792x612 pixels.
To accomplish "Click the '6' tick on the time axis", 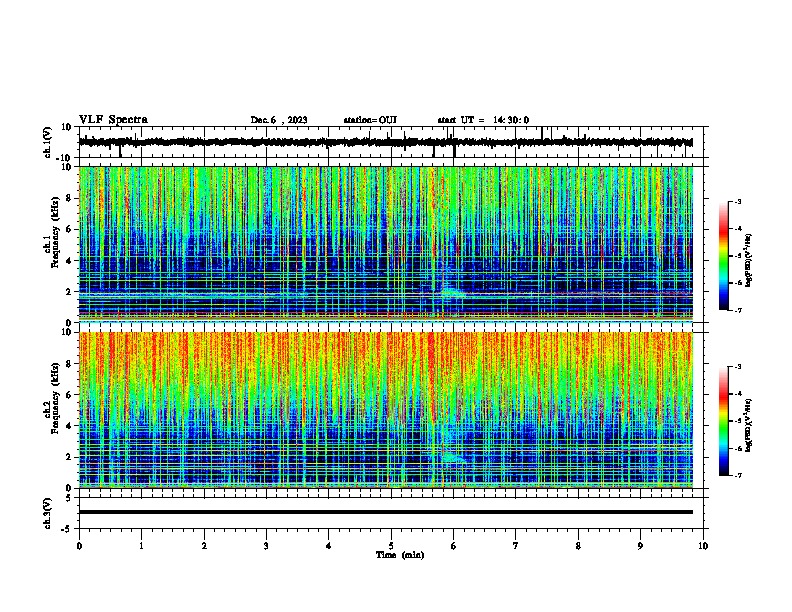I will tap(453, 546).
